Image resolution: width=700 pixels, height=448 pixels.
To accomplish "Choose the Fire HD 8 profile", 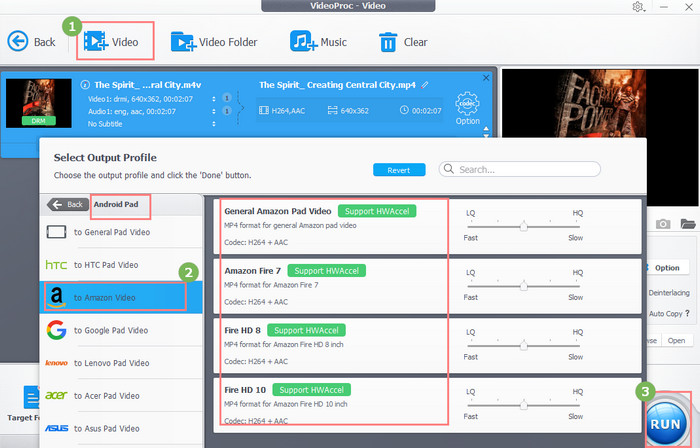I will point(427,346).
